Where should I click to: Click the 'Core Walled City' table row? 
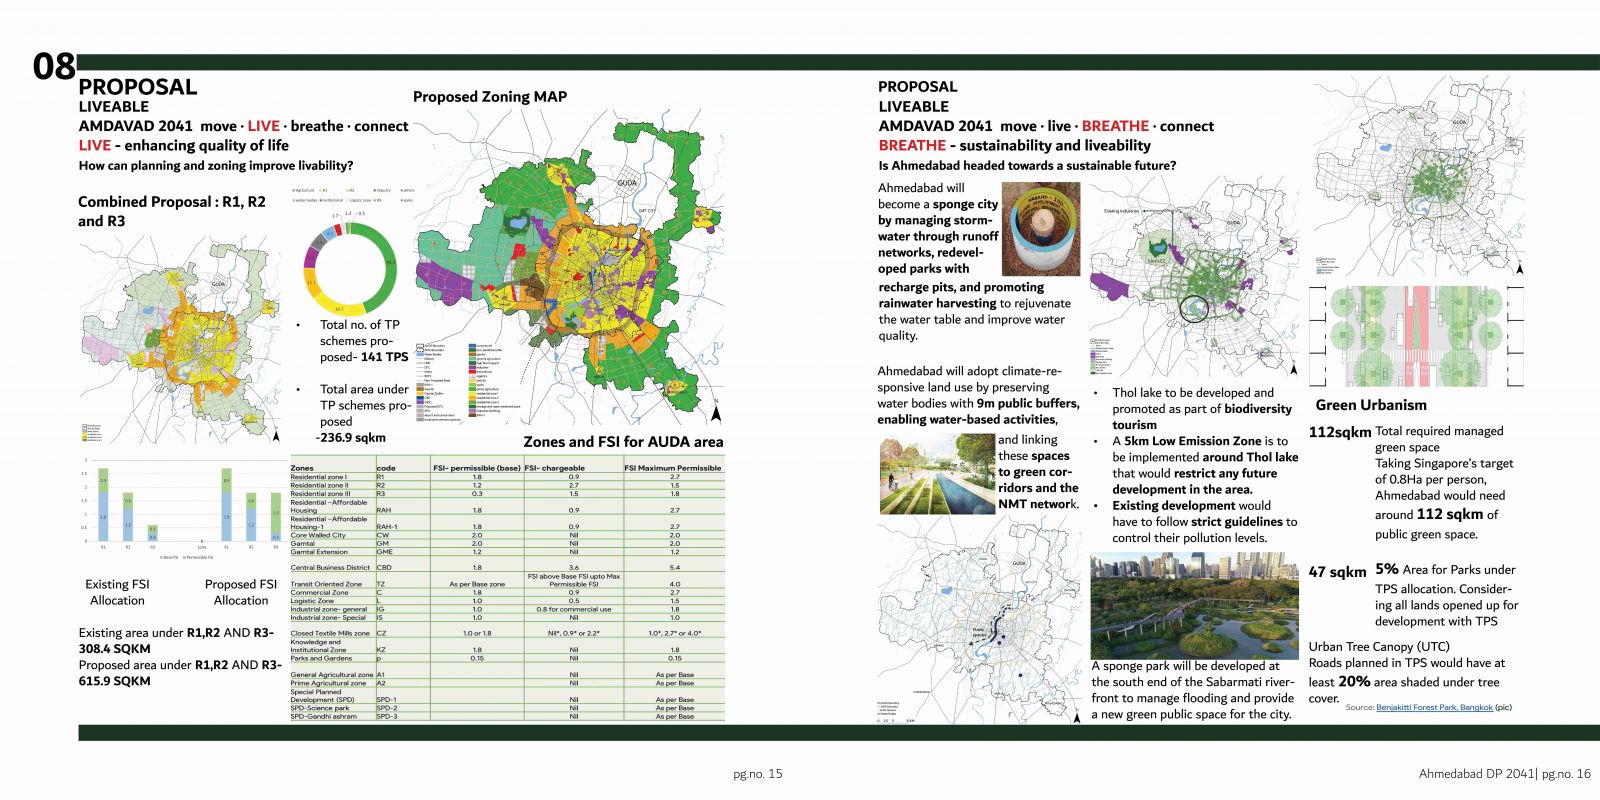tap(507, 535)
